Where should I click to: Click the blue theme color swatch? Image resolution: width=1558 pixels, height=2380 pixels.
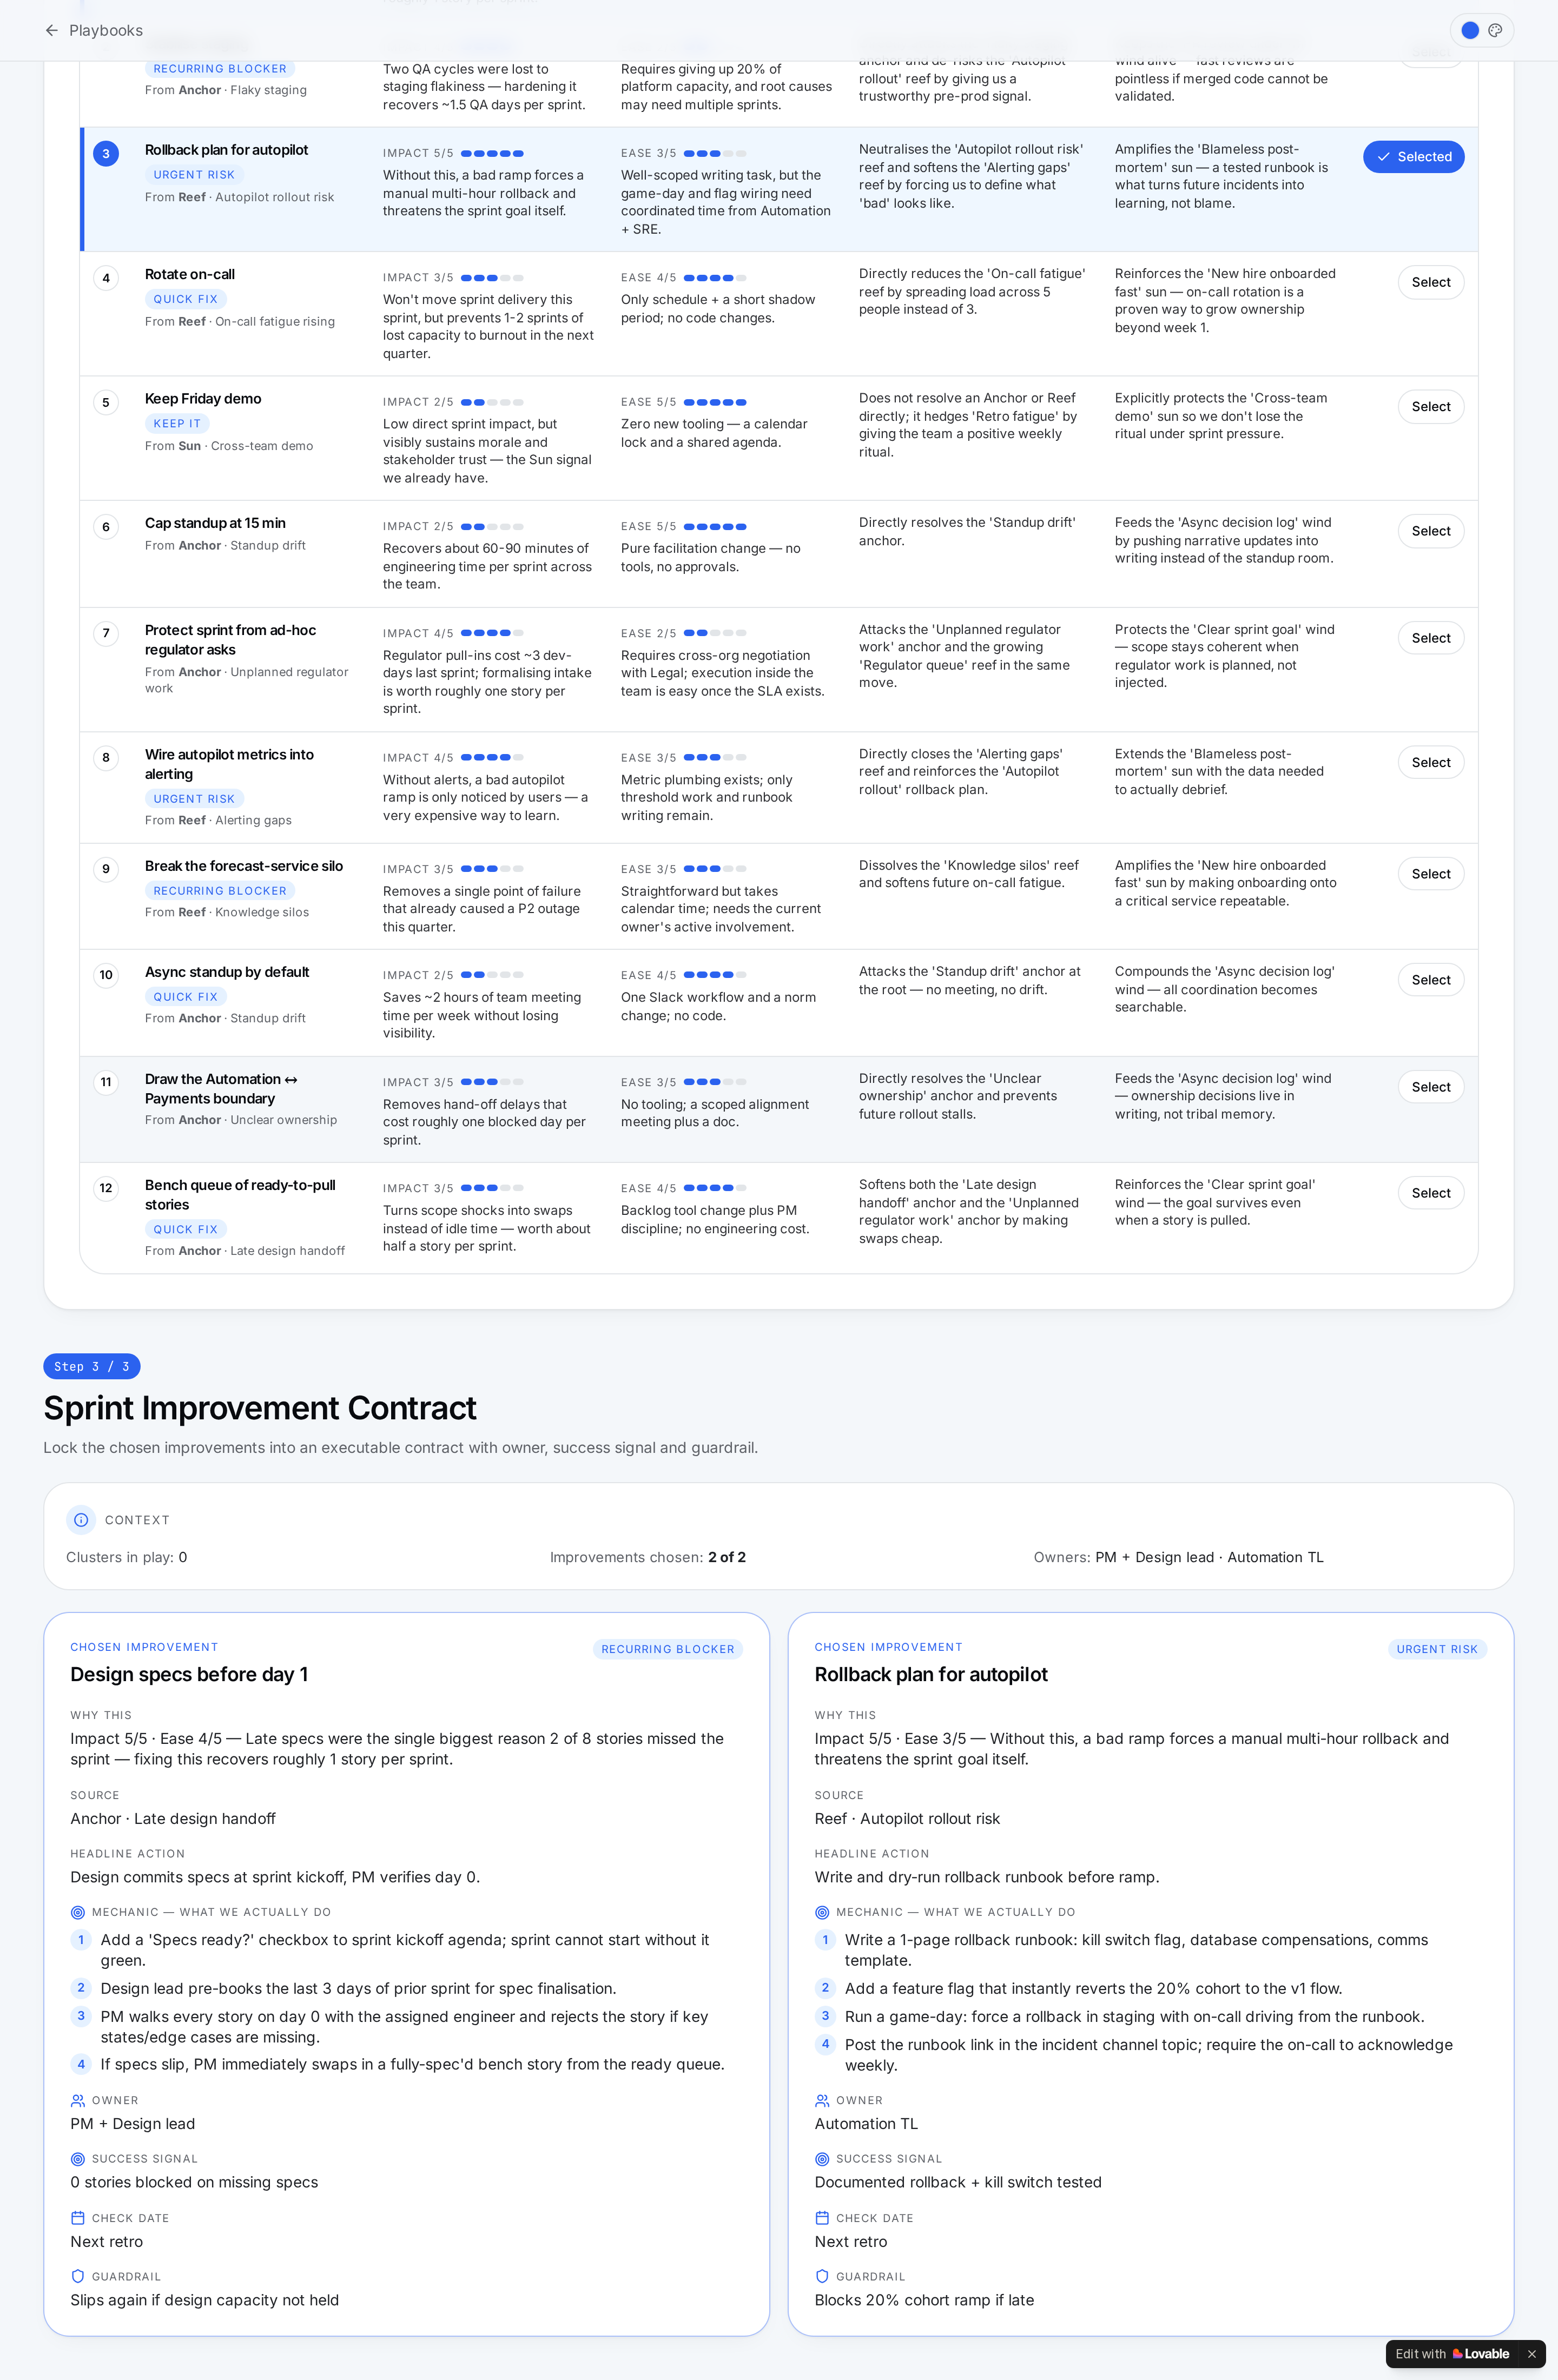tap(1470, 30)
